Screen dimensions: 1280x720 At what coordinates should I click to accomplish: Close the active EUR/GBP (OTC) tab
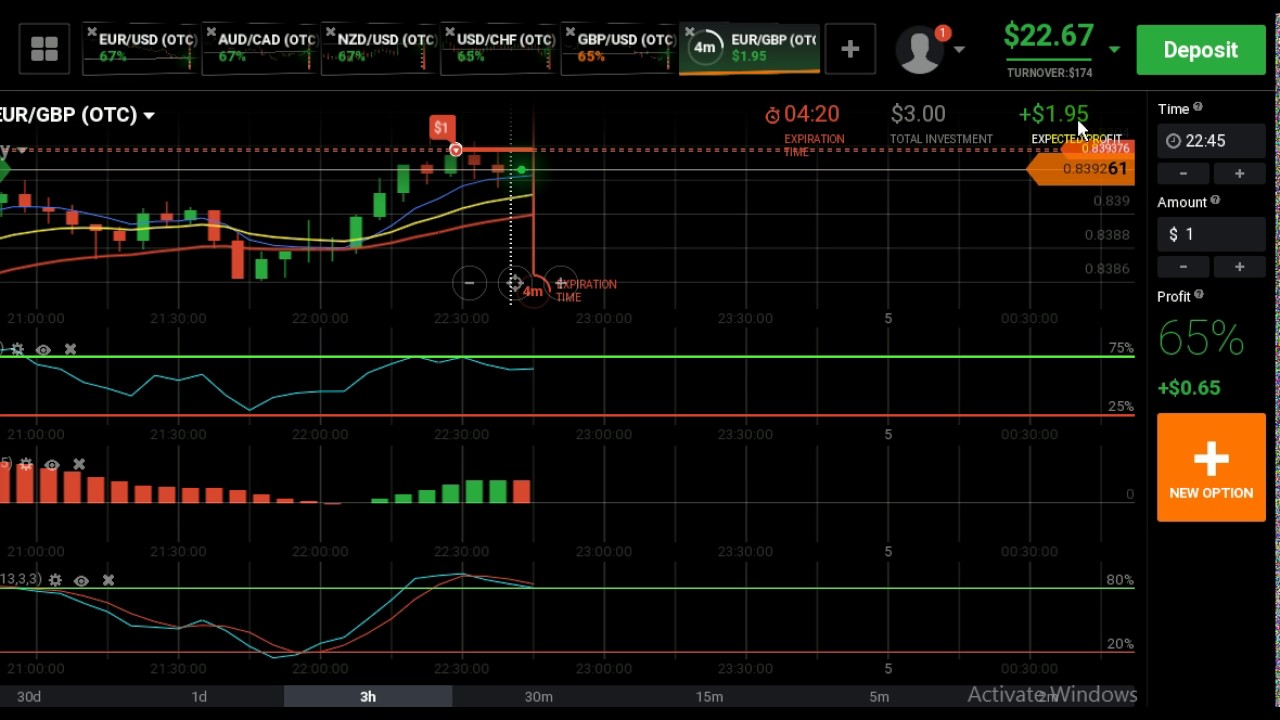click(x=689, y=33)
